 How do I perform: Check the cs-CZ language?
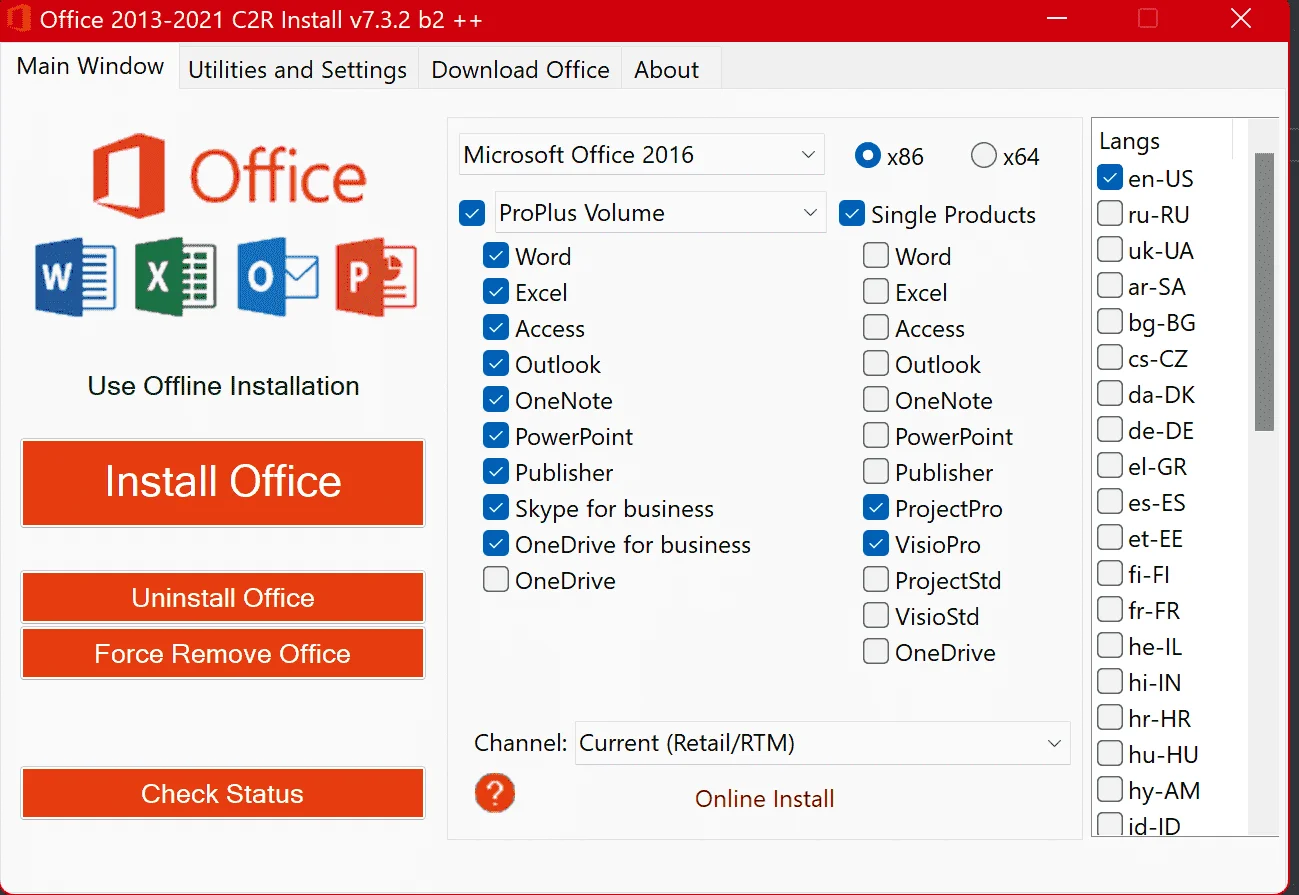pos(1110,358)
